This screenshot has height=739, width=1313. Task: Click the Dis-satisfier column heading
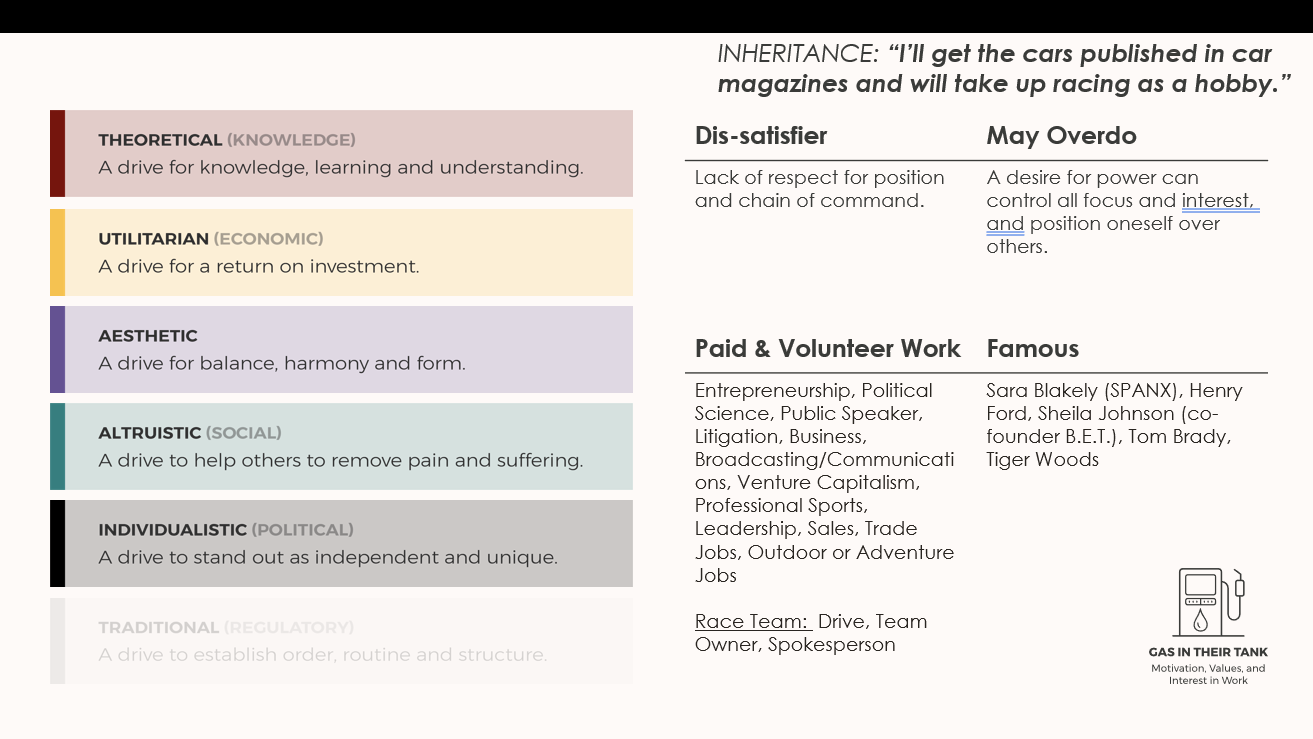point(761,136)
